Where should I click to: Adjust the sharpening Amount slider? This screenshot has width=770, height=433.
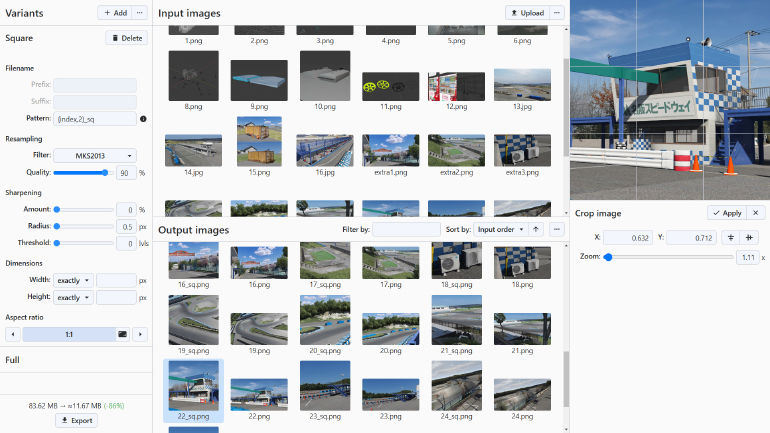point(83,210)
